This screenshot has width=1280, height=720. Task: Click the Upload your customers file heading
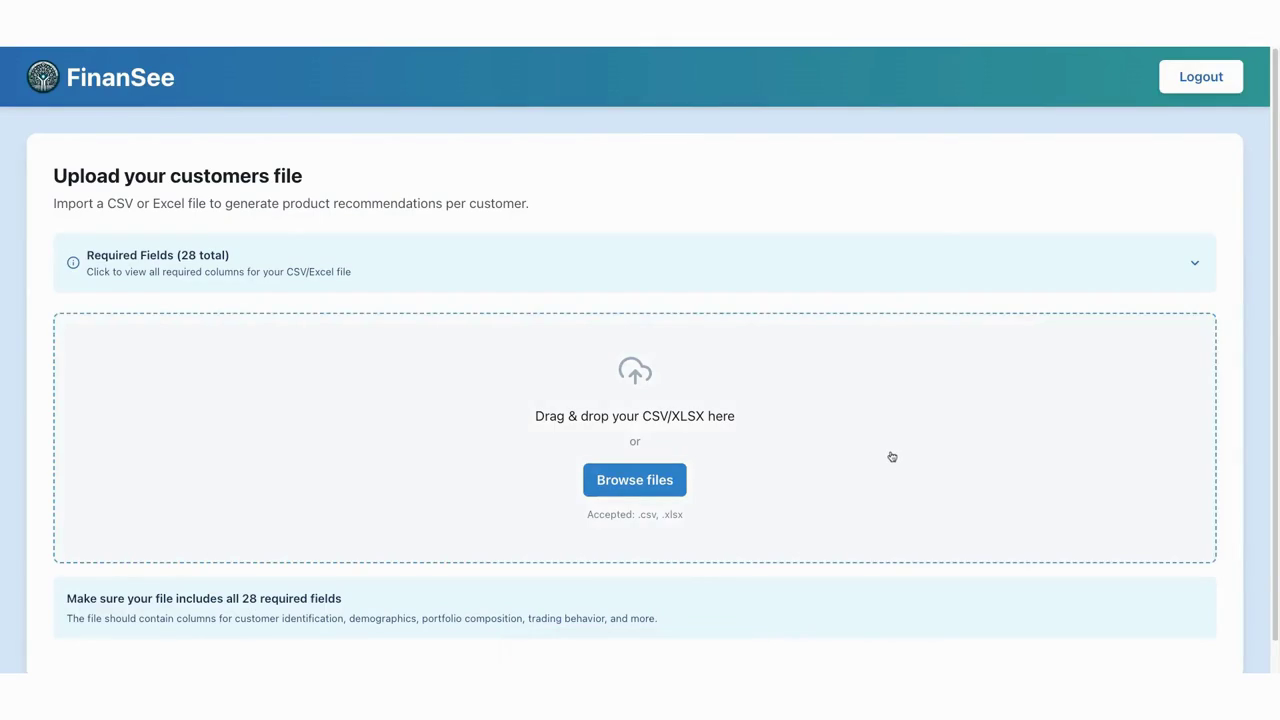178,176
